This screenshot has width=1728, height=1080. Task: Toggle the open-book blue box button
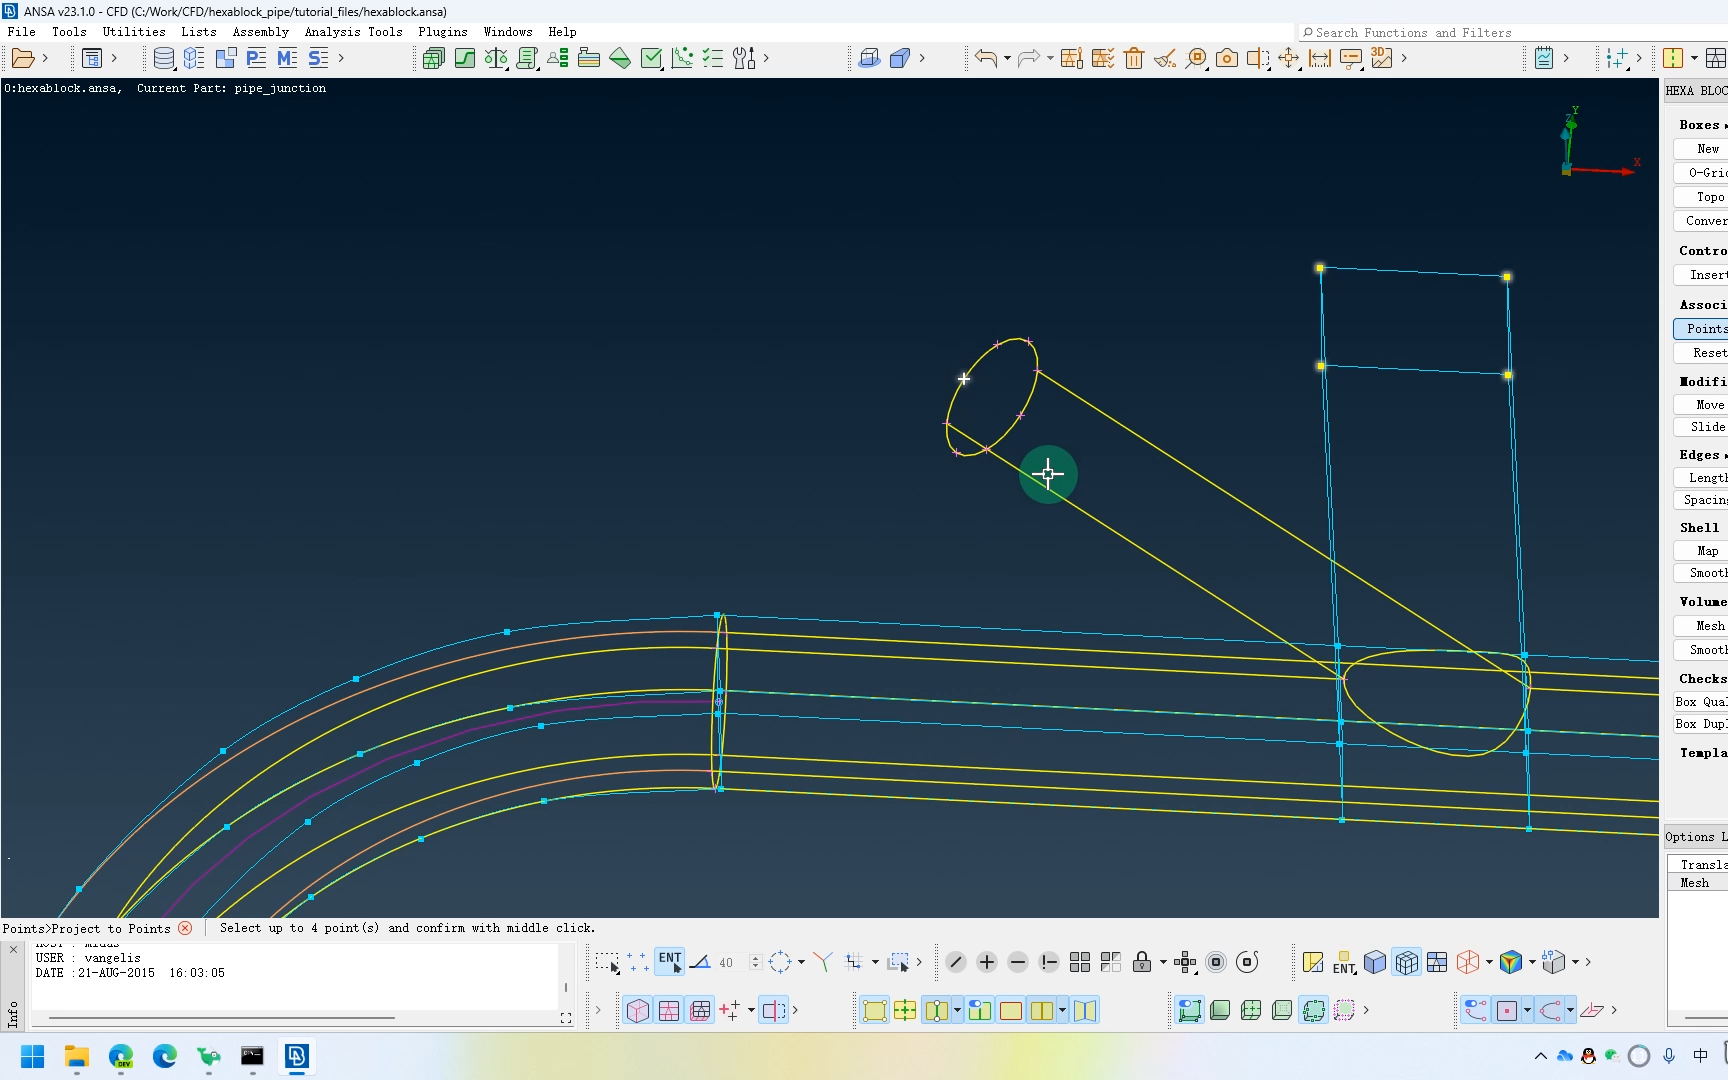(1085, 1010)
